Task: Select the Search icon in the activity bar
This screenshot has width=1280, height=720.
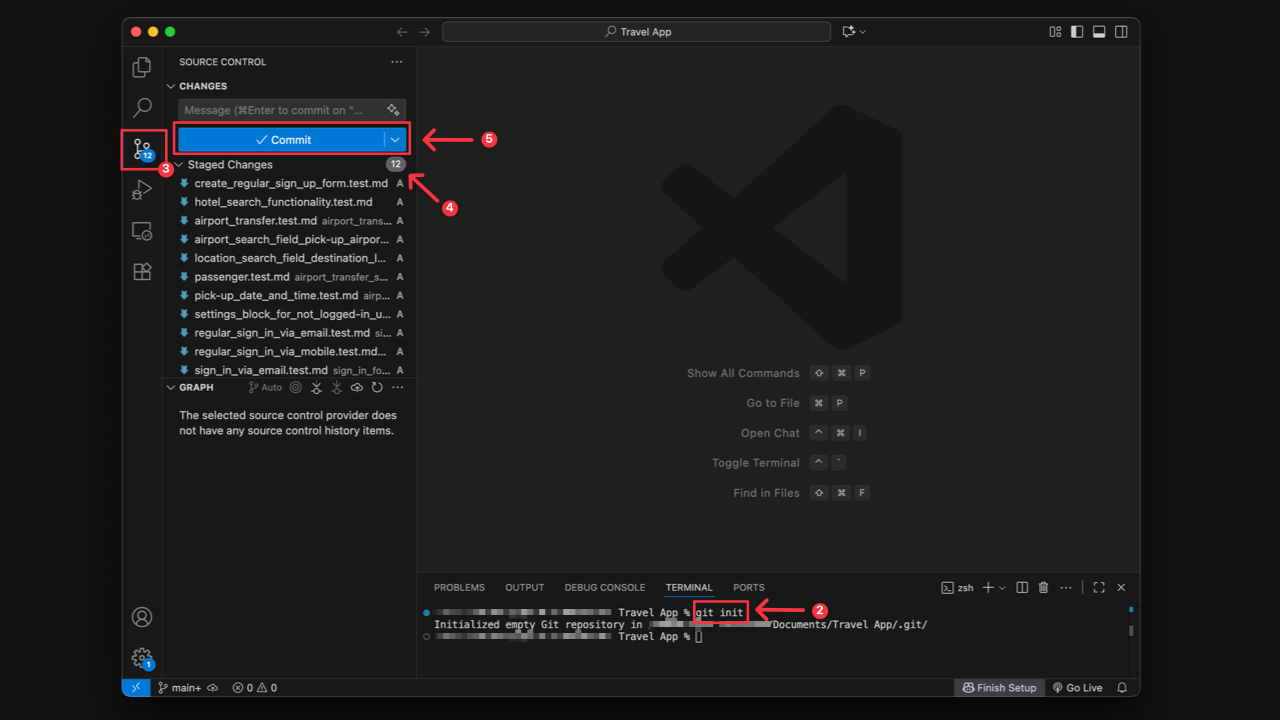Action: coord(141,107)
